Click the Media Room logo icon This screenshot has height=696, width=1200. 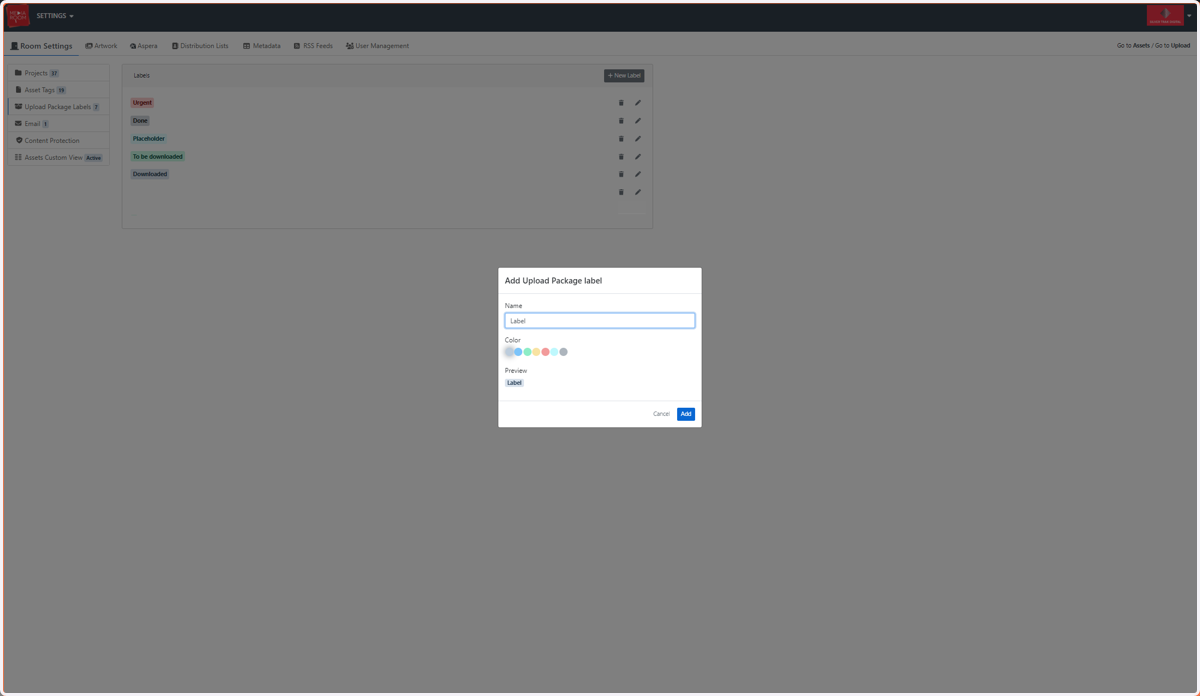click(x=18, y=16)
